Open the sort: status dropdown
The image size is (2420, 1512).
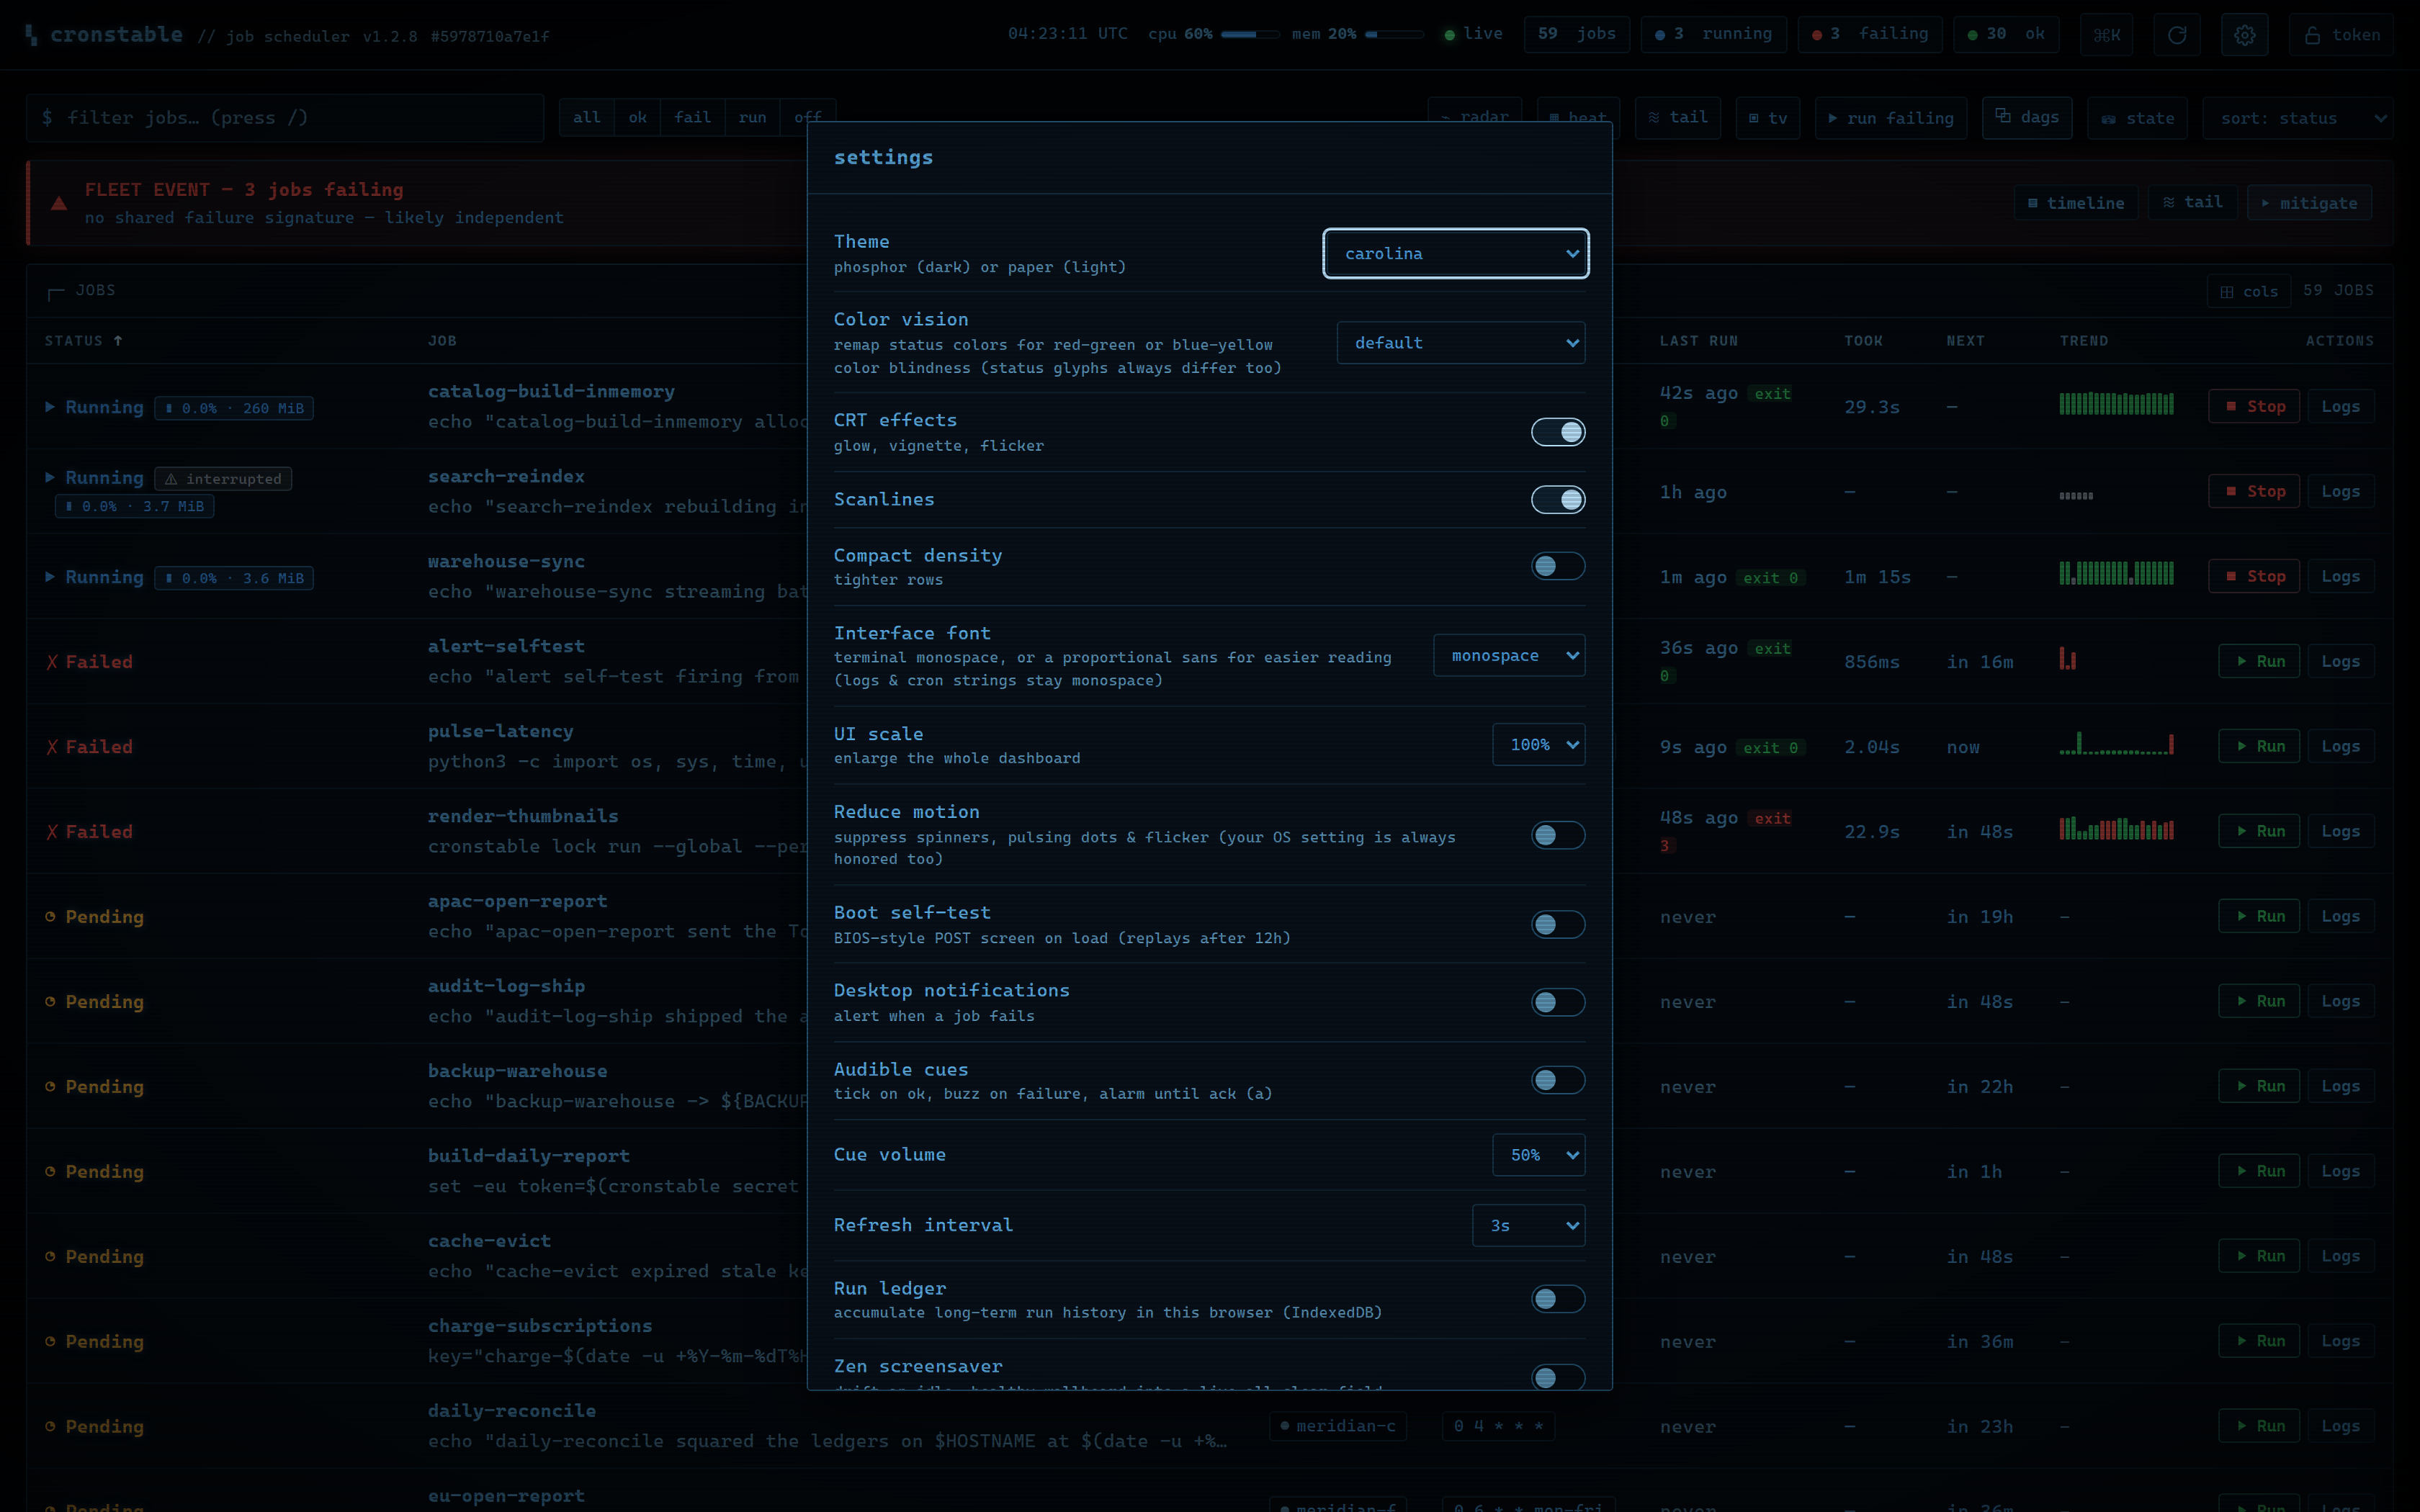[2297, 118]
